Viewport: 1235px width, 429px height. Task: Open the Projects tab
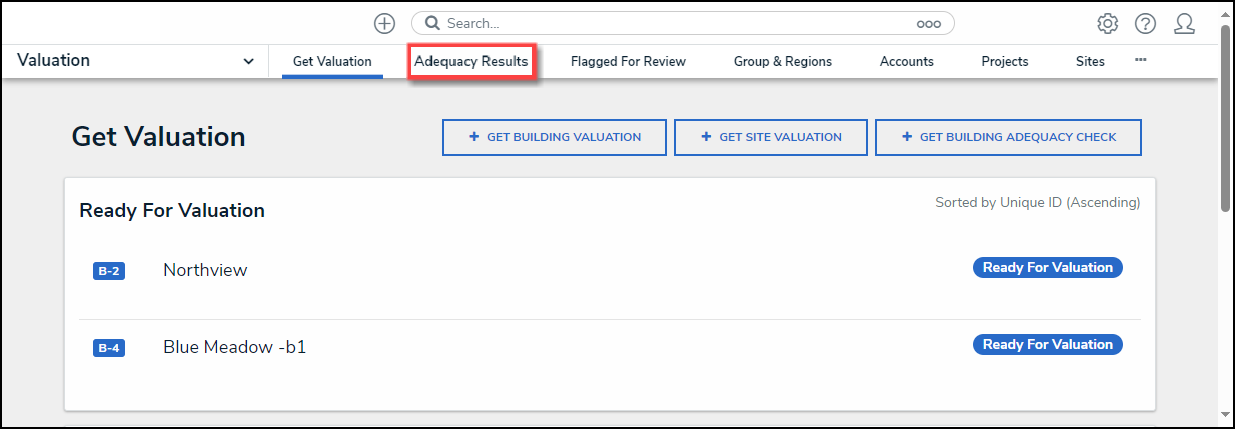1005,62
